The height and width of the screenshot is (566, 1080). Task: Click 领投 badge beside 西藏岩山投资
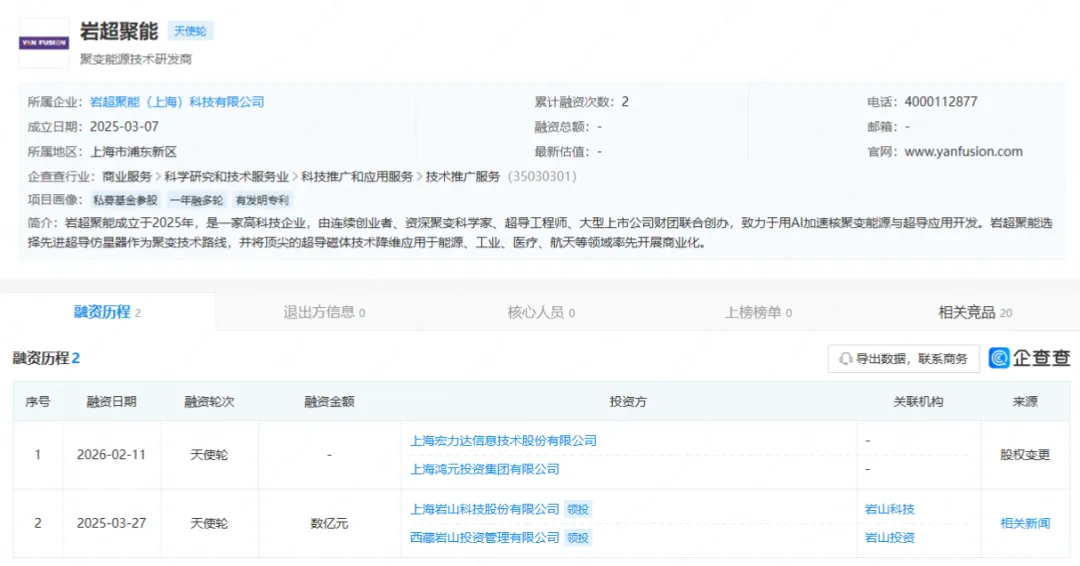(578, 538)
